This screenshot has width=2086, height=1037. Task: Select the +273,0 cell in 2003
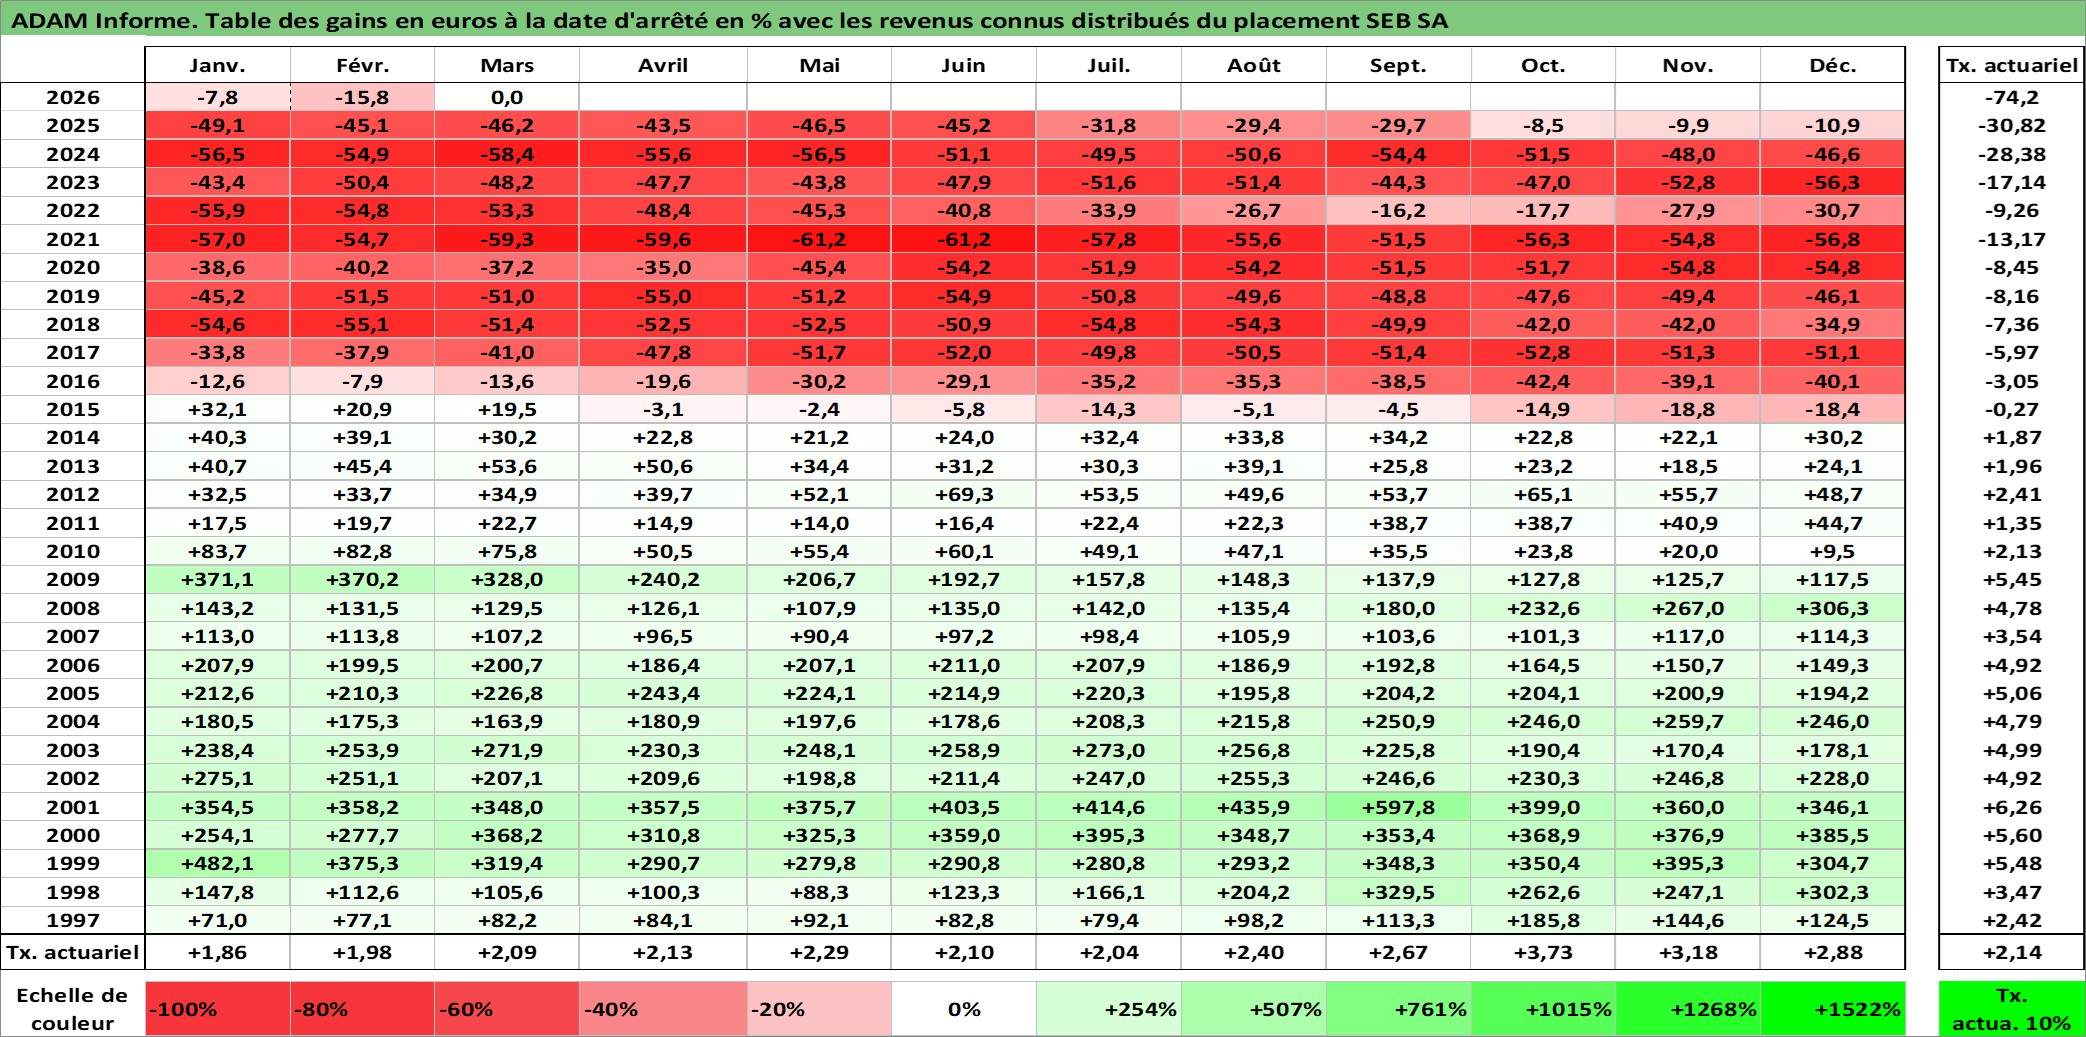(x=1109, y=750)
